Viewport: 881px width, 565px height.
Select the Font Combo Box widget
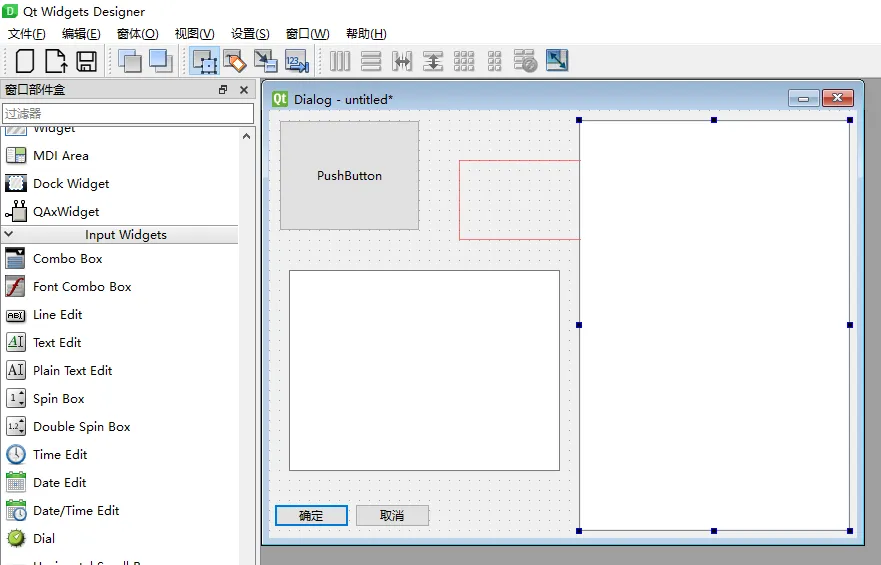click(82, 287)
